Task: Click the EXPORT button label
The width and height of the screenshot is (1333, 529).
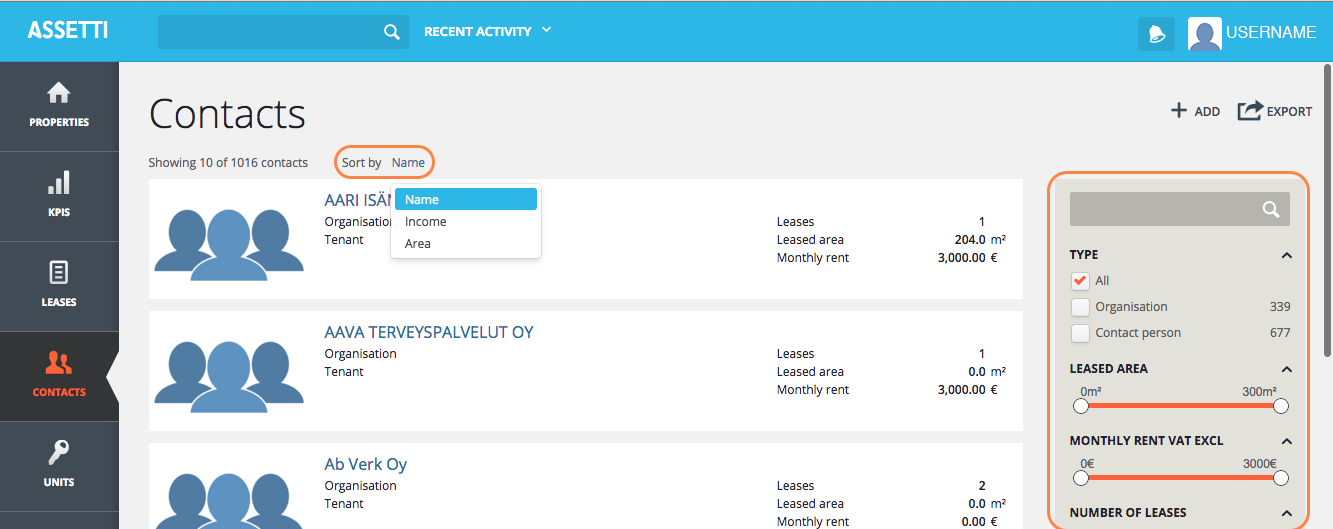Action: click(x=1290, y=112)
